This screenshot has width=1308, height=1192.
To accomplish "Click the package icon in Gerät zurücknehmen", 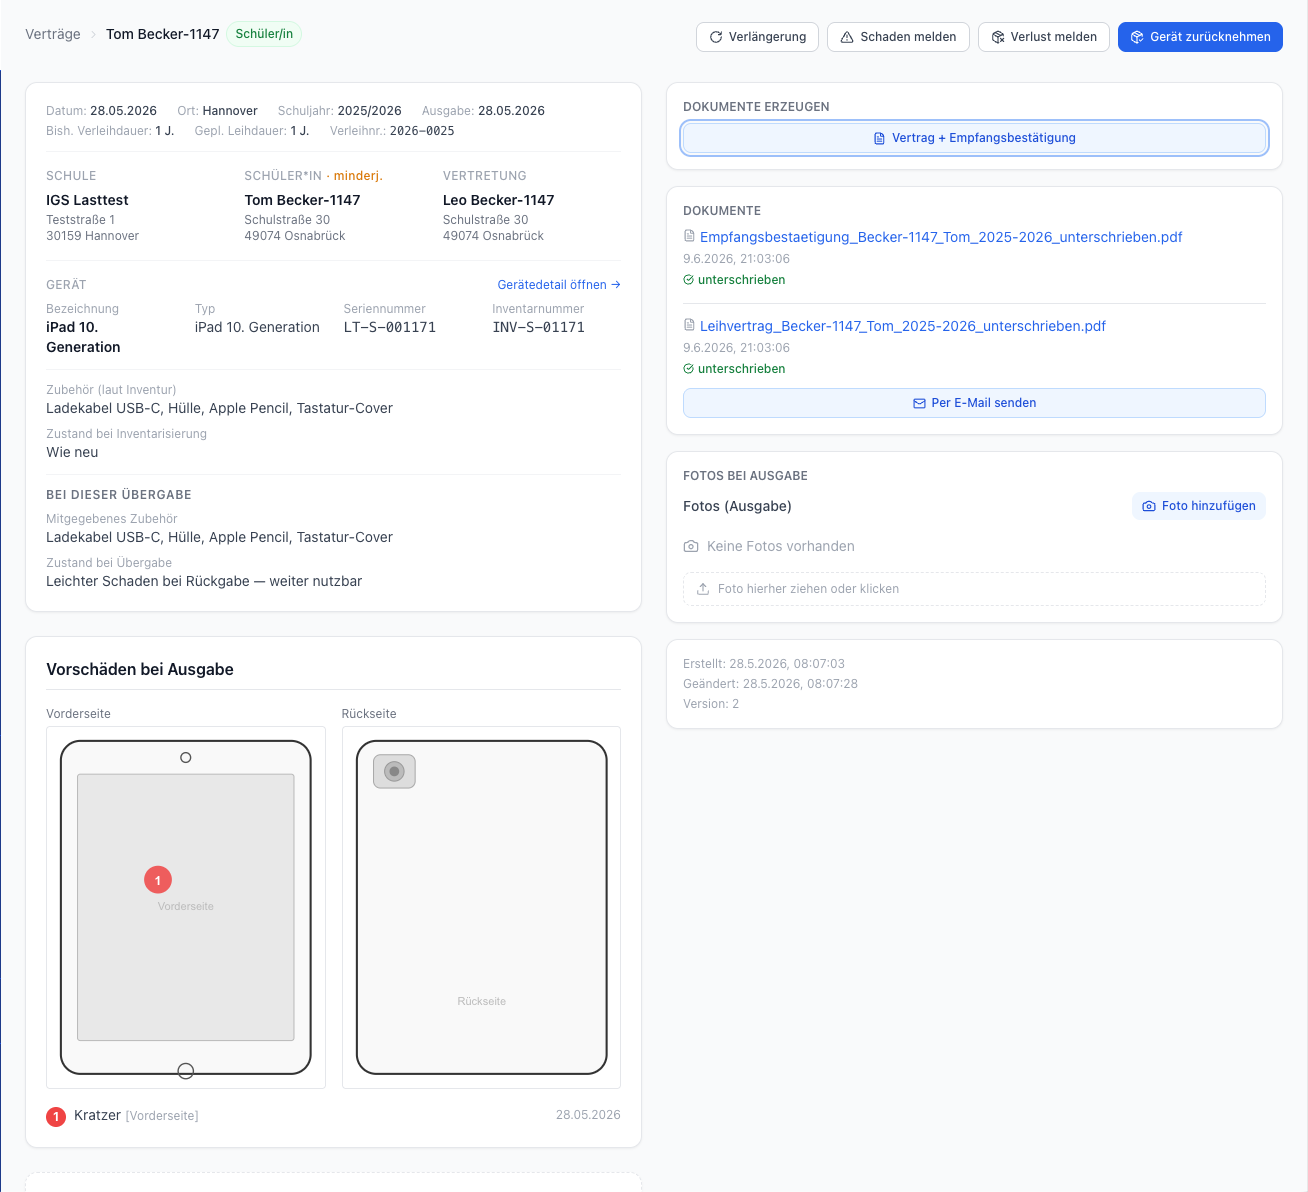I will [1137, 37].
